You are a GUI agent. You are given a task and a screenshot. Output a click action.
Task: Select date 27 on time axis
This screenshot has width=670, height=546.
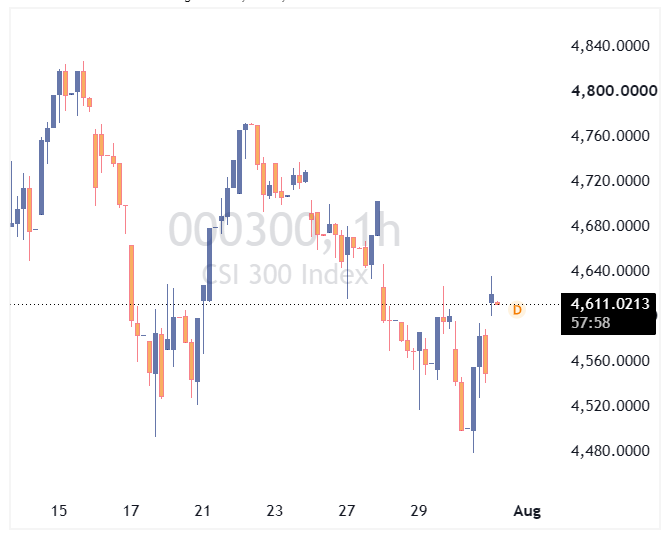coord(346,511)
